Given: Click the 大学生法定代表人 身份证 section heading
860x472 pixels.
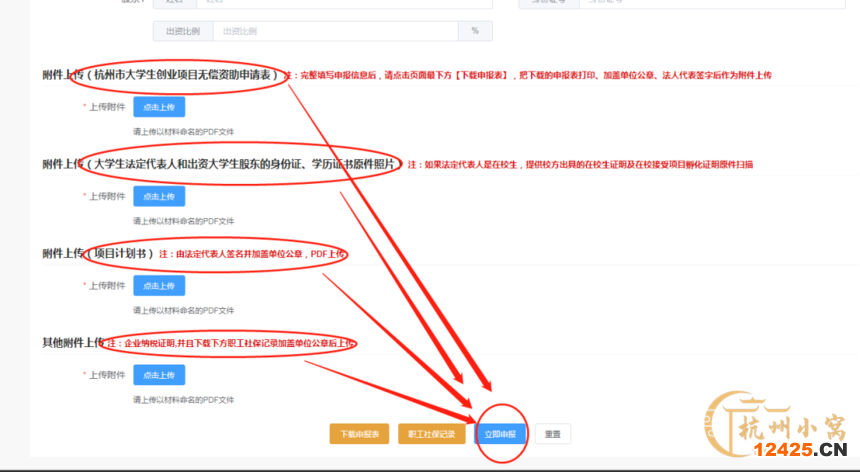Looking at the screenshot, I should [x=243, y=164].
